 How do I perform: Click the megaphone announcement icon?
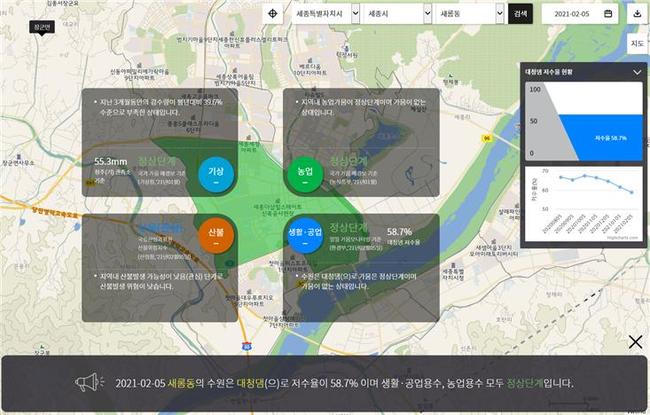point(89,382)
